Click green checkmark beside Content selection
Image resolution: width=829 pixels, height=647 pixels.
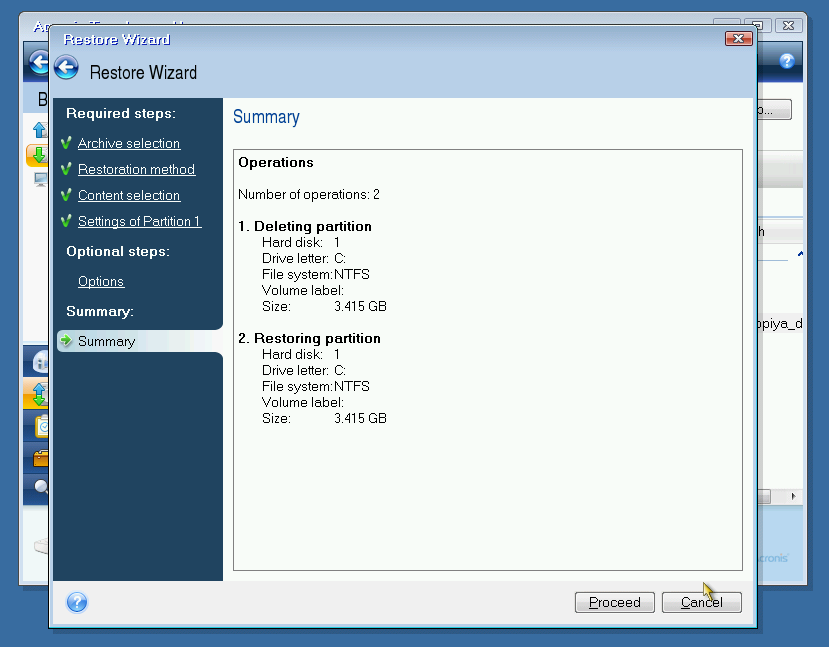pyautogui.click(x=67, y=195)
